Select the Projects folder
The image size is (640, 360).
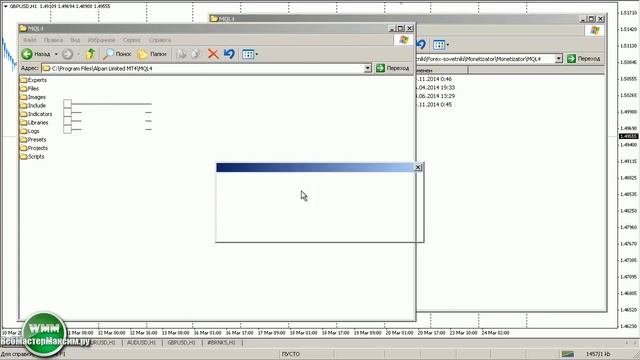coord(34,148)
